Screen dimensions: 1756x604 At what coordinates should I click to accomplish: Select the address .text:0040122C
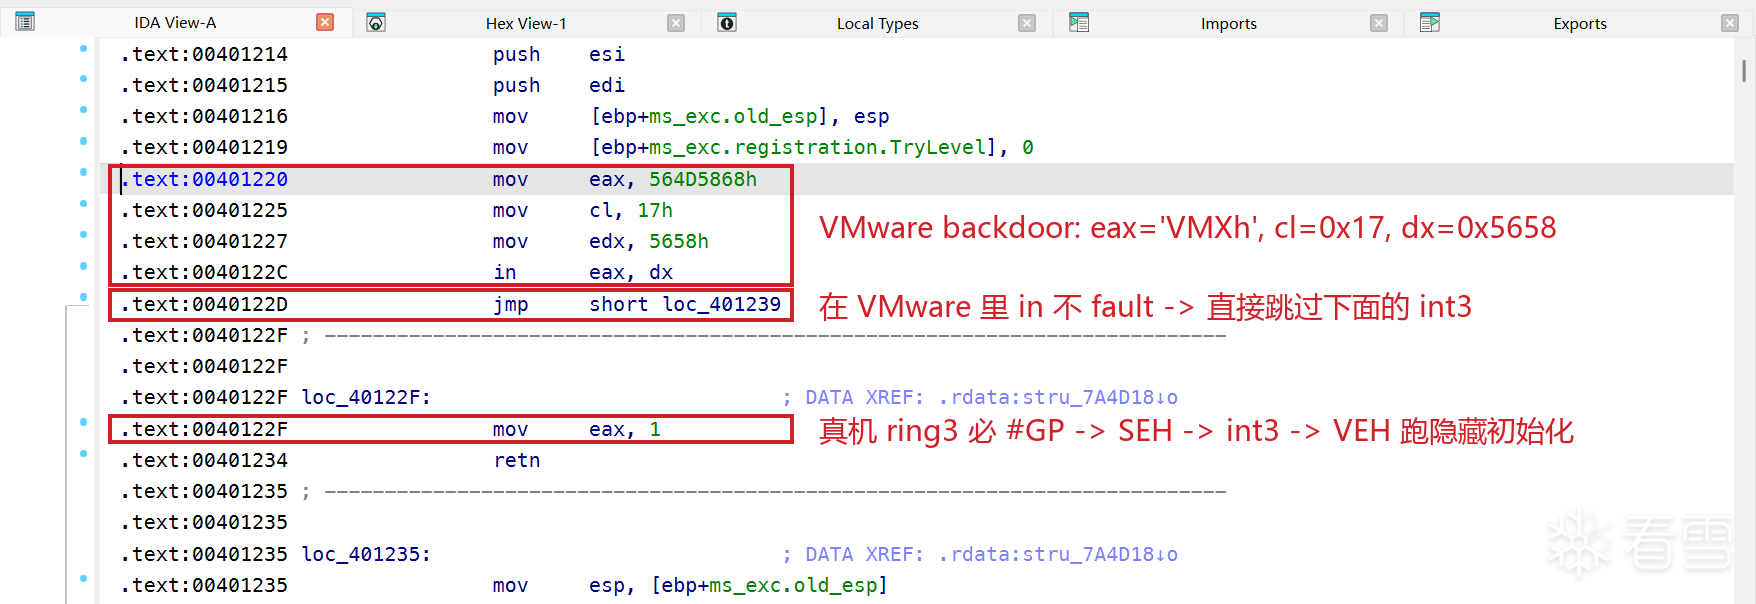click(x=204, y=272)
